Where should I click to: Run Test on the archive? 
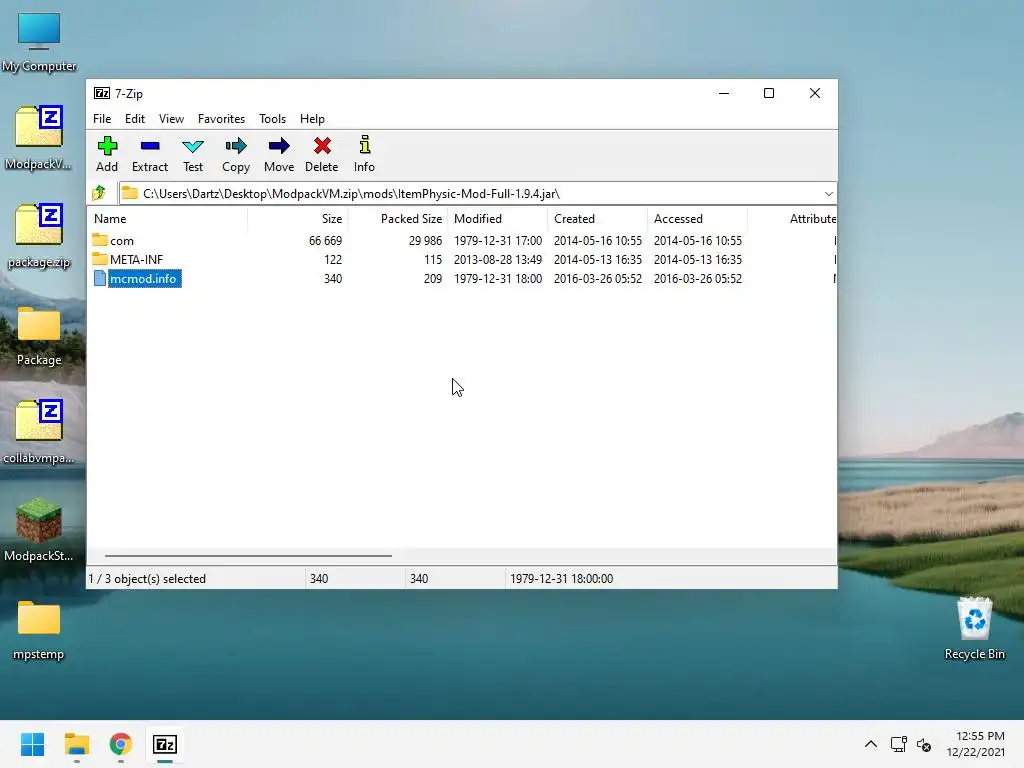193,154
